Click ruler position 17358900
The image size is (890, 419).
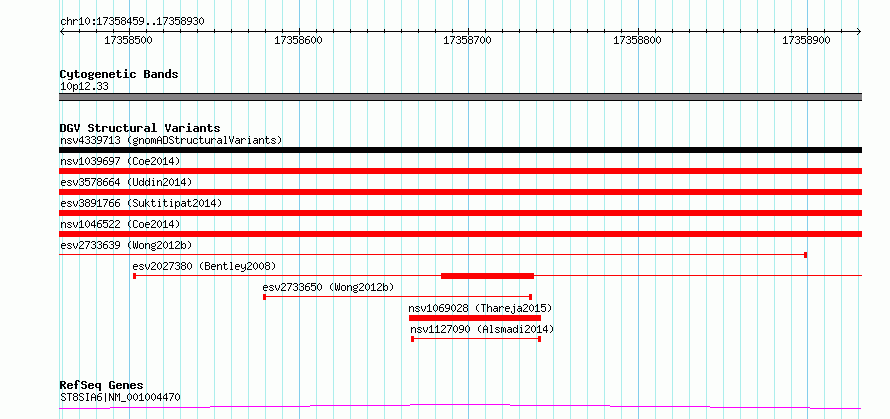[807, 40]
